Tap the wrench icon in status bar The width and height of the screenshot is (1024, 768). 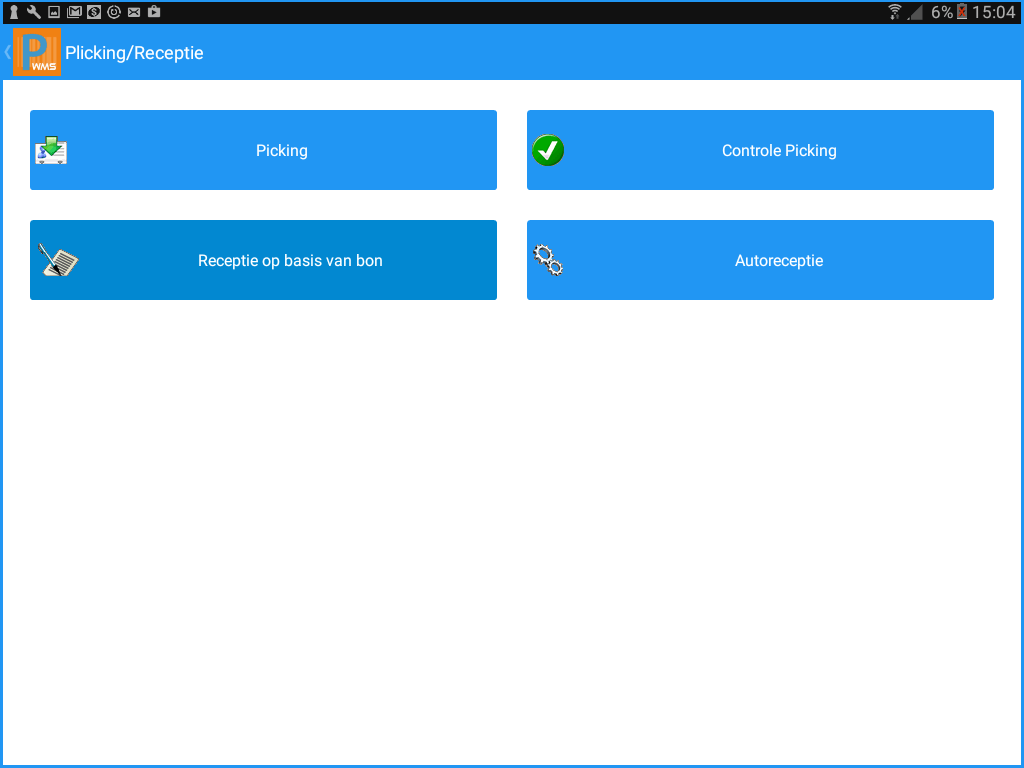pyautogui.click(x=34, y=12)
